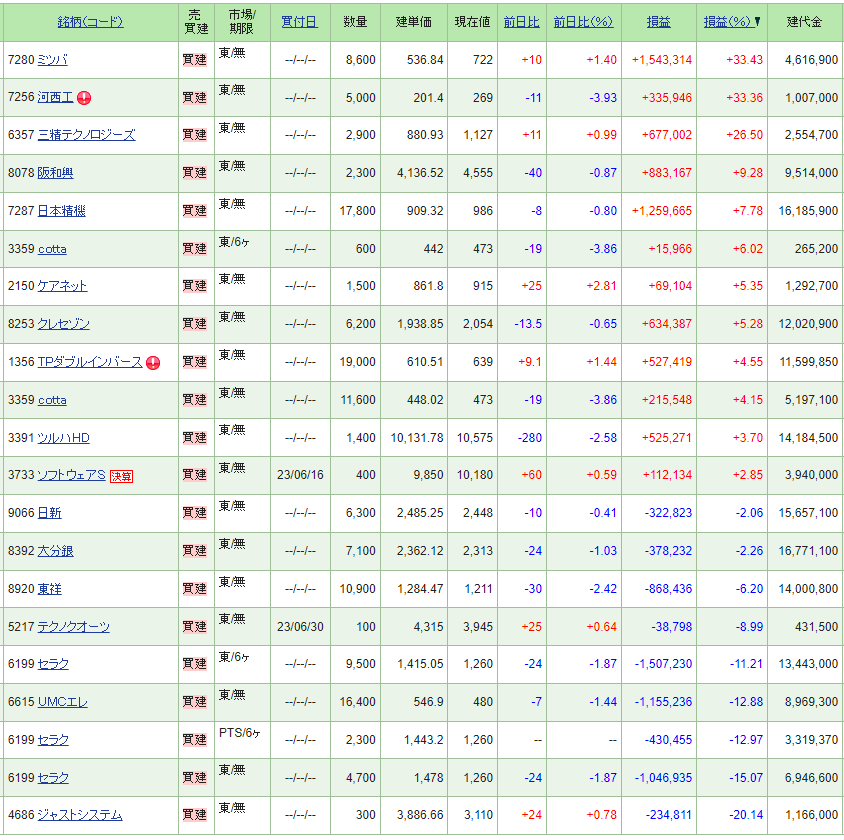
Task: Click the 23/06/16 purchase date cell
Action: tap(300, 475)
